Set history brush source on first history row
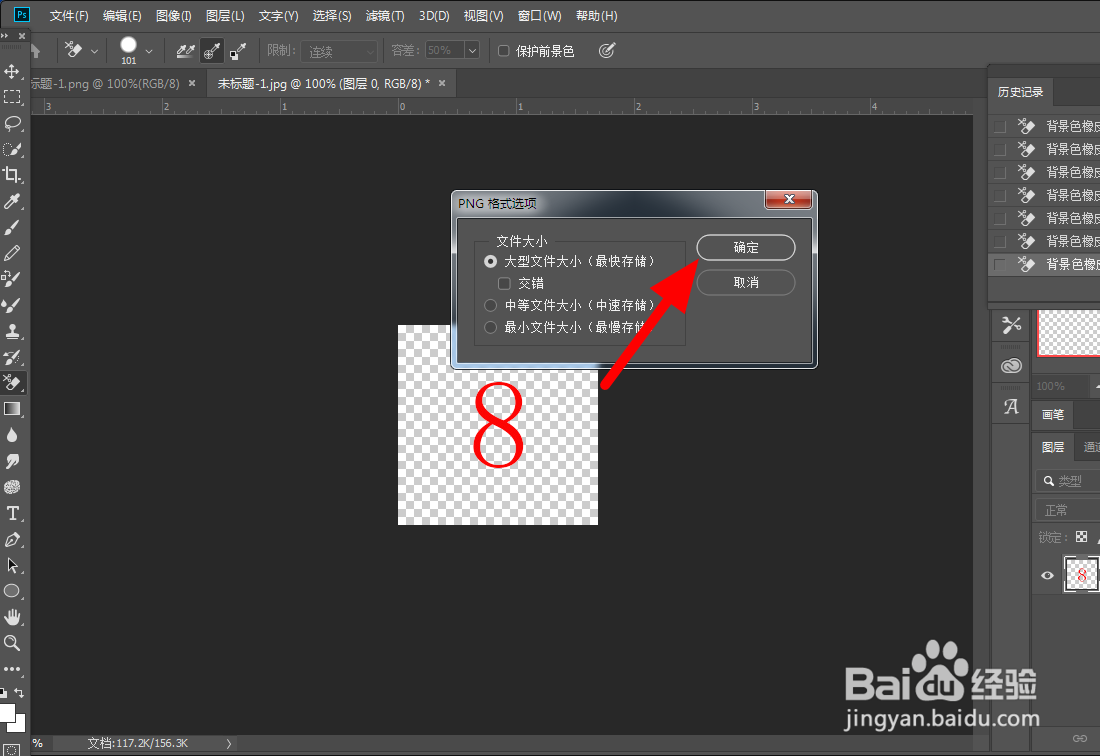 tap(1000, 126)
